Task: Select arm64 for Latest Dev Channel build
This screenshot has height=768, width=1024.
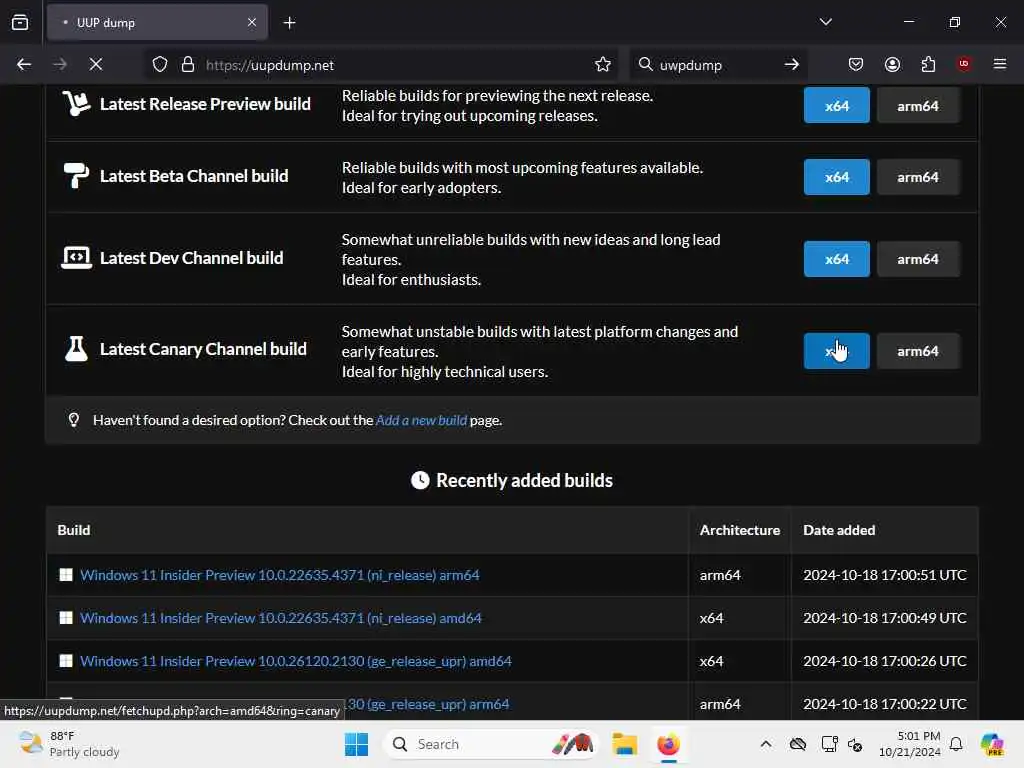Action: (x=918, y=259)
